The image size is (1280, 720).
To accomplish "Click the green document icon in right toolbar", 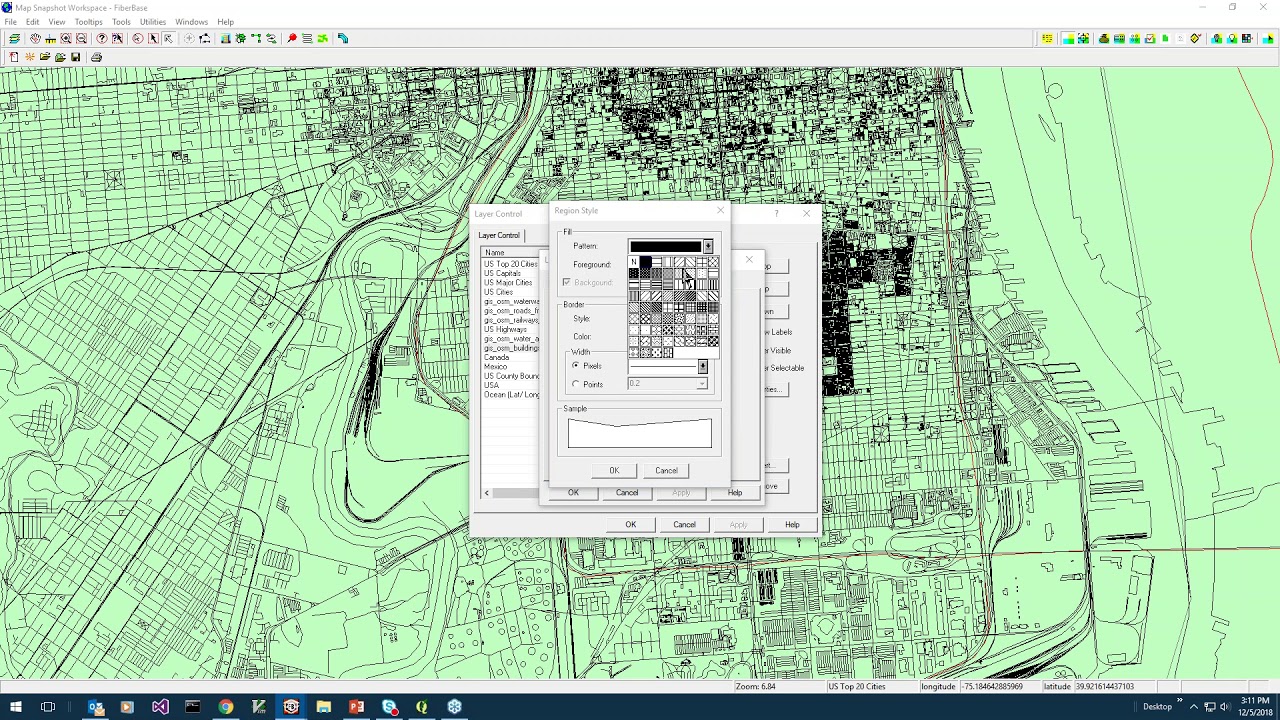I will click(x=1165, y=38).
